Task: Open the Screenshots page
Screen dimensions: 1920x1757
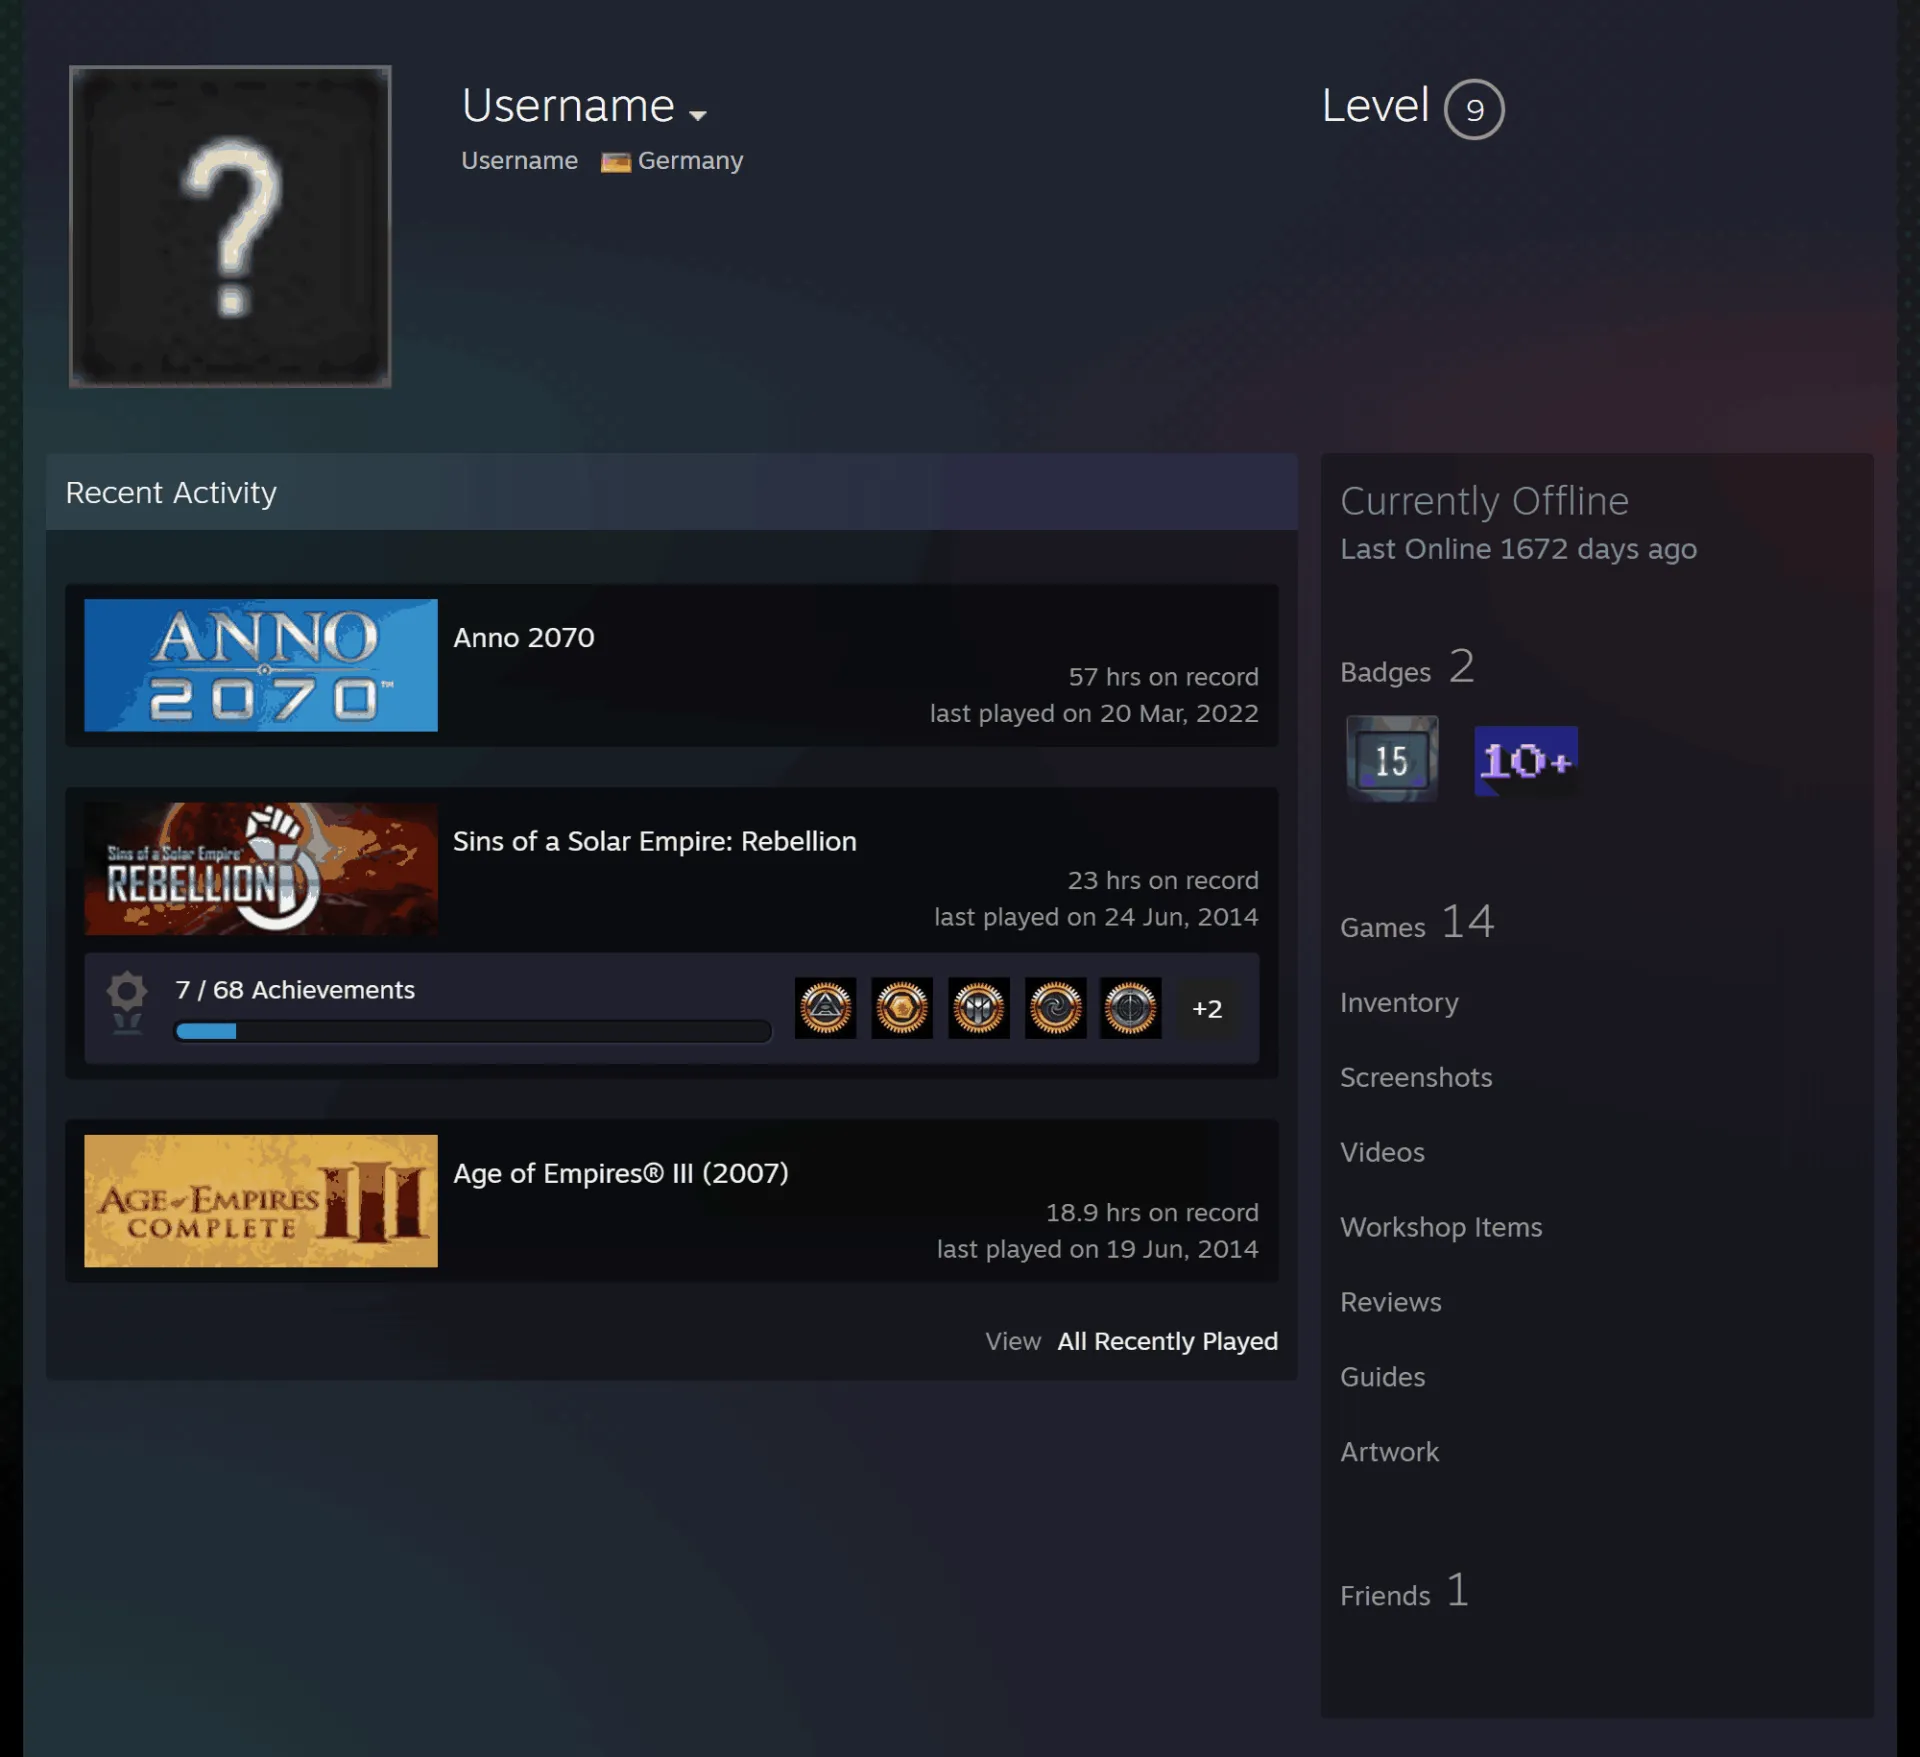Action: pos(1416,1077)
